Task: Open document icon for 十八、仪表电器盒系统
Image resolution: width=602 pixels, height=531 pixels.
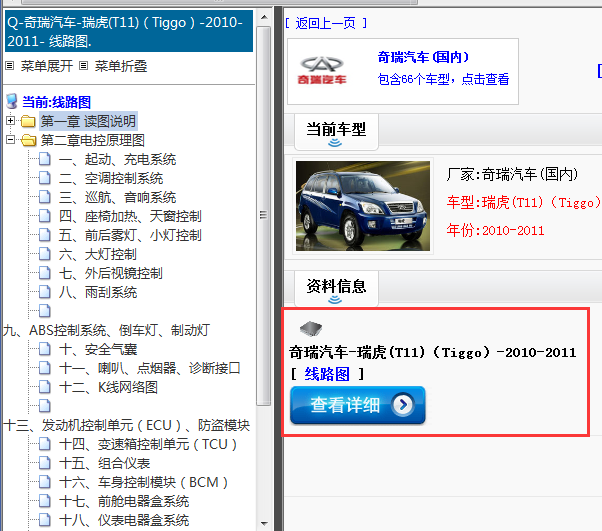Action: 45,520
